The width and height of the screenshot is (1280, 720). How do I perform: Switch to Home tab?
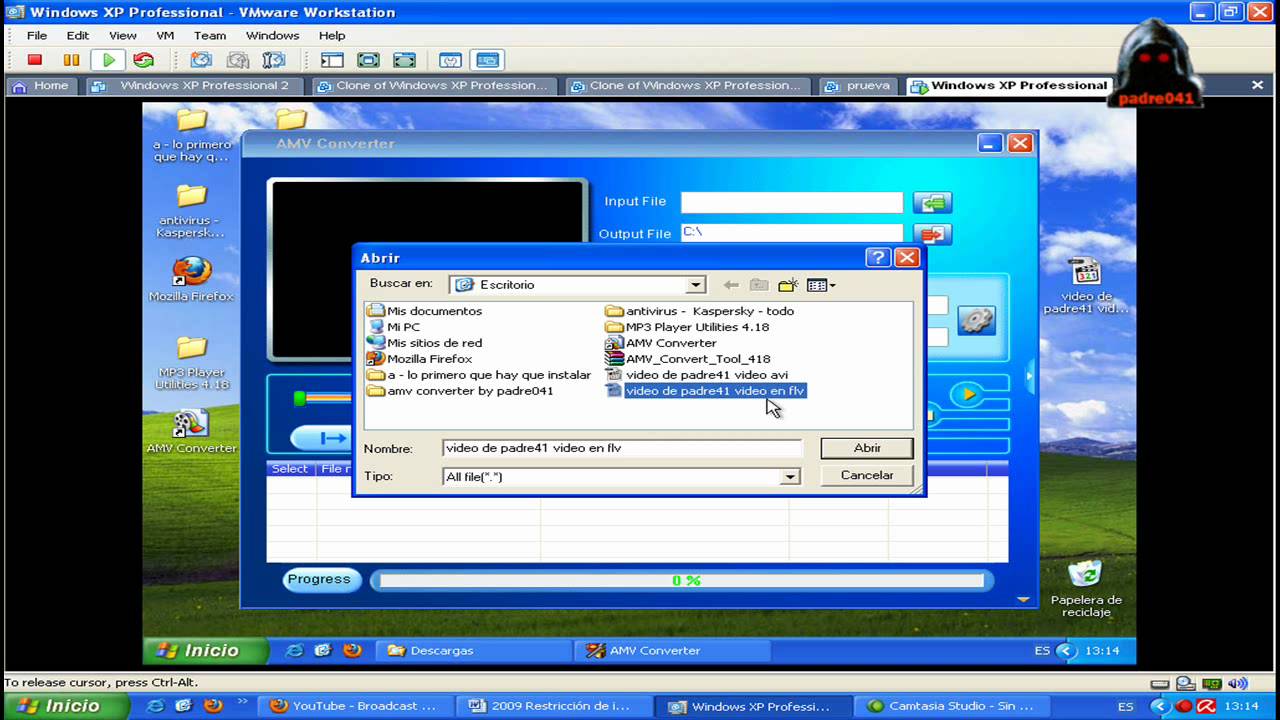point(41,86)
